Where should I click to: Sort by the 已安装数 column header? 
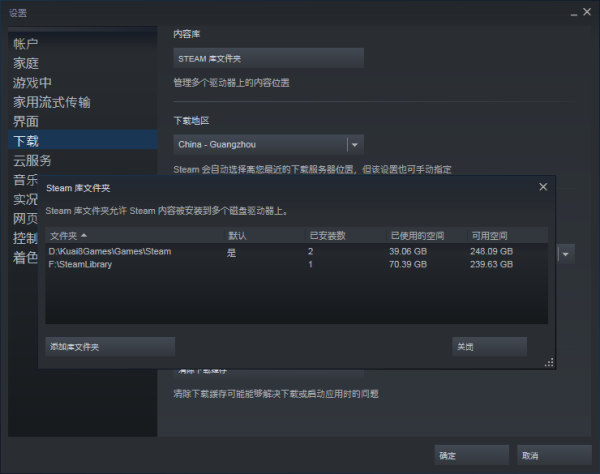346,236
